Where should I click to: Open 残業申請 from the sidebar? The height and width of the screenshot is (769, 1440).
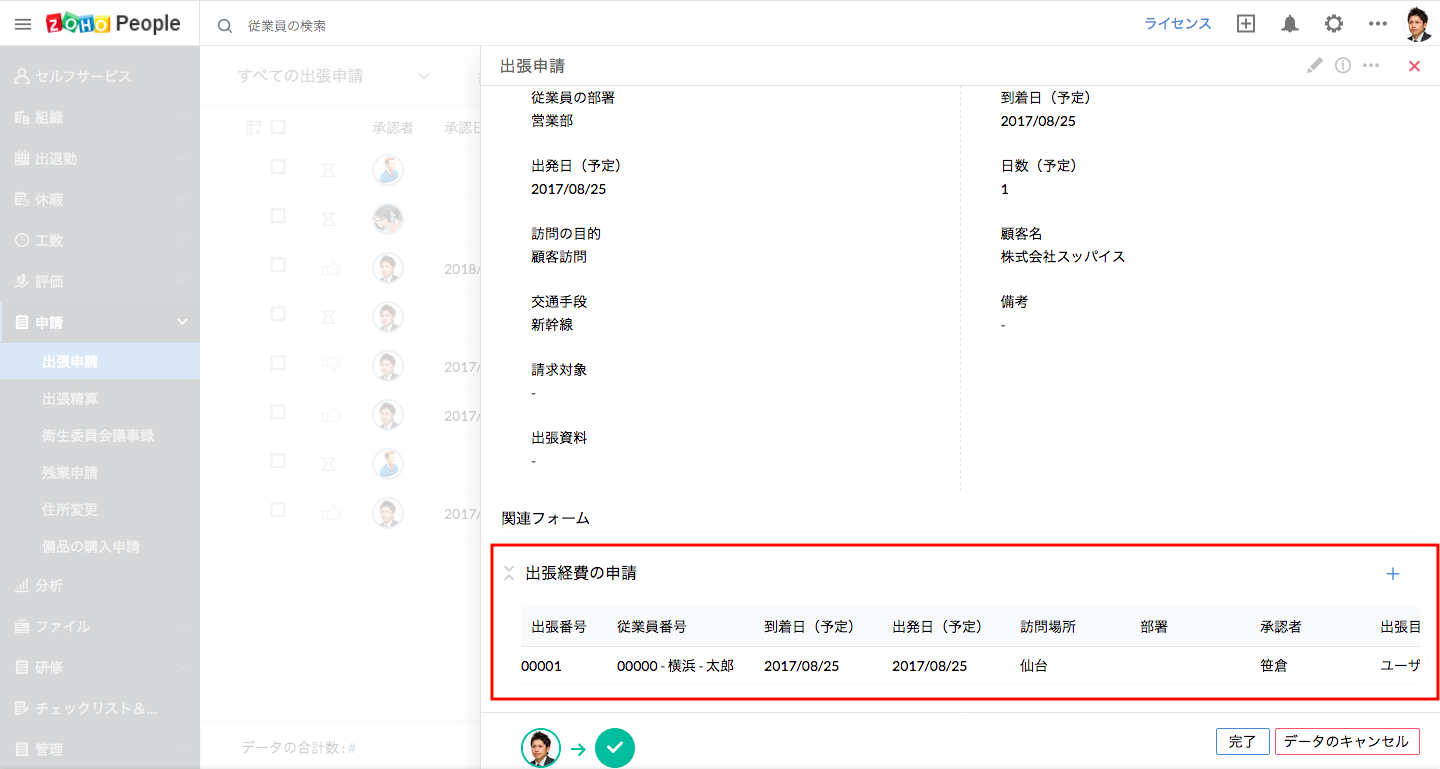point(70,472)
